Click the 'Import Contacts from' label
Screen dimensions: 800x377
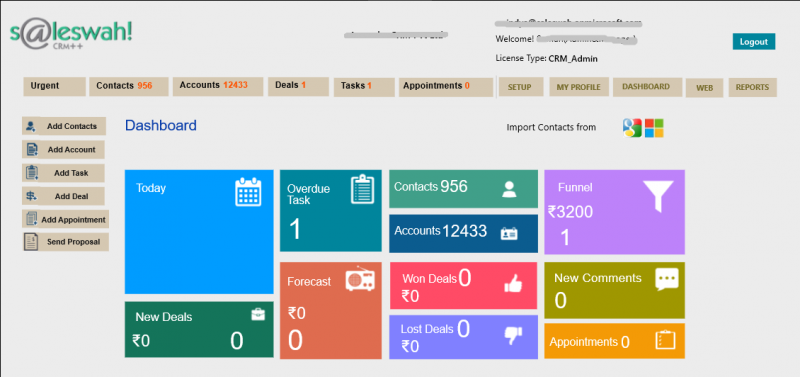pyautogui.click(x=551, y=128)
